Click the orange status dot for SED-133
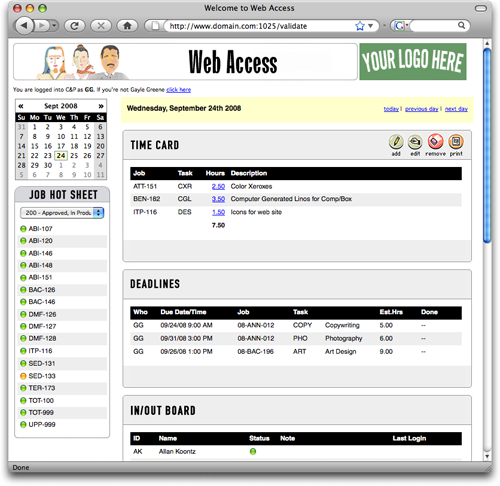500x486 pixels. [x=23, y=376]
